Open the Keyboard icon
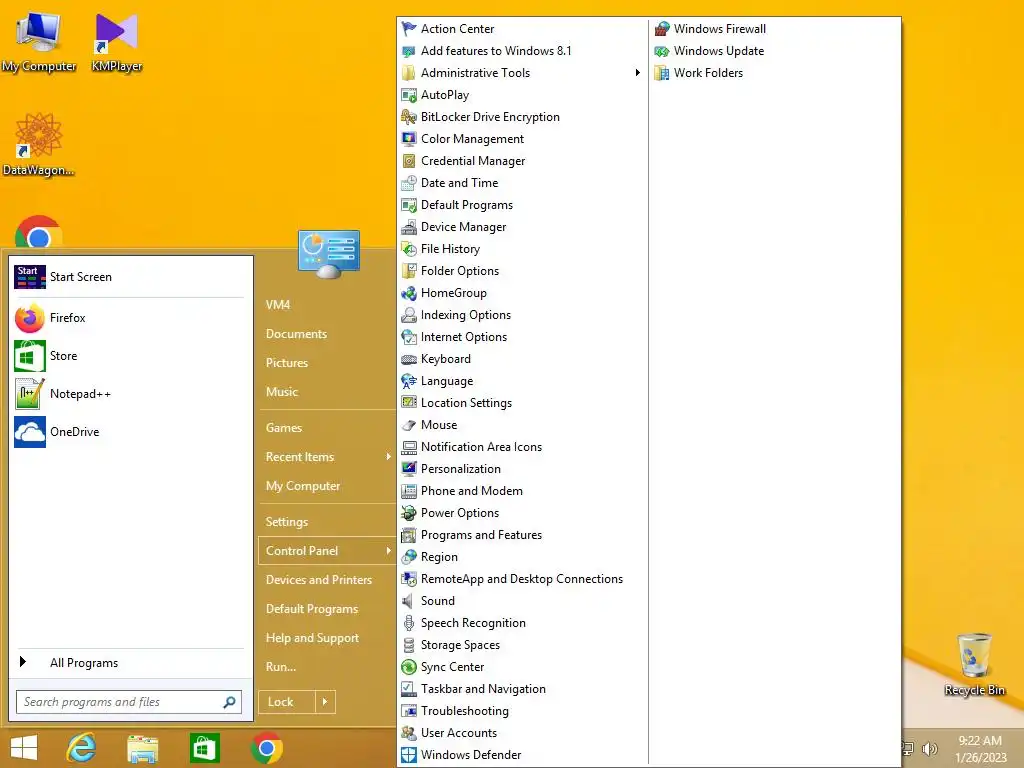The height and width of the screenshot is (768, 1024). coord(409,359)
